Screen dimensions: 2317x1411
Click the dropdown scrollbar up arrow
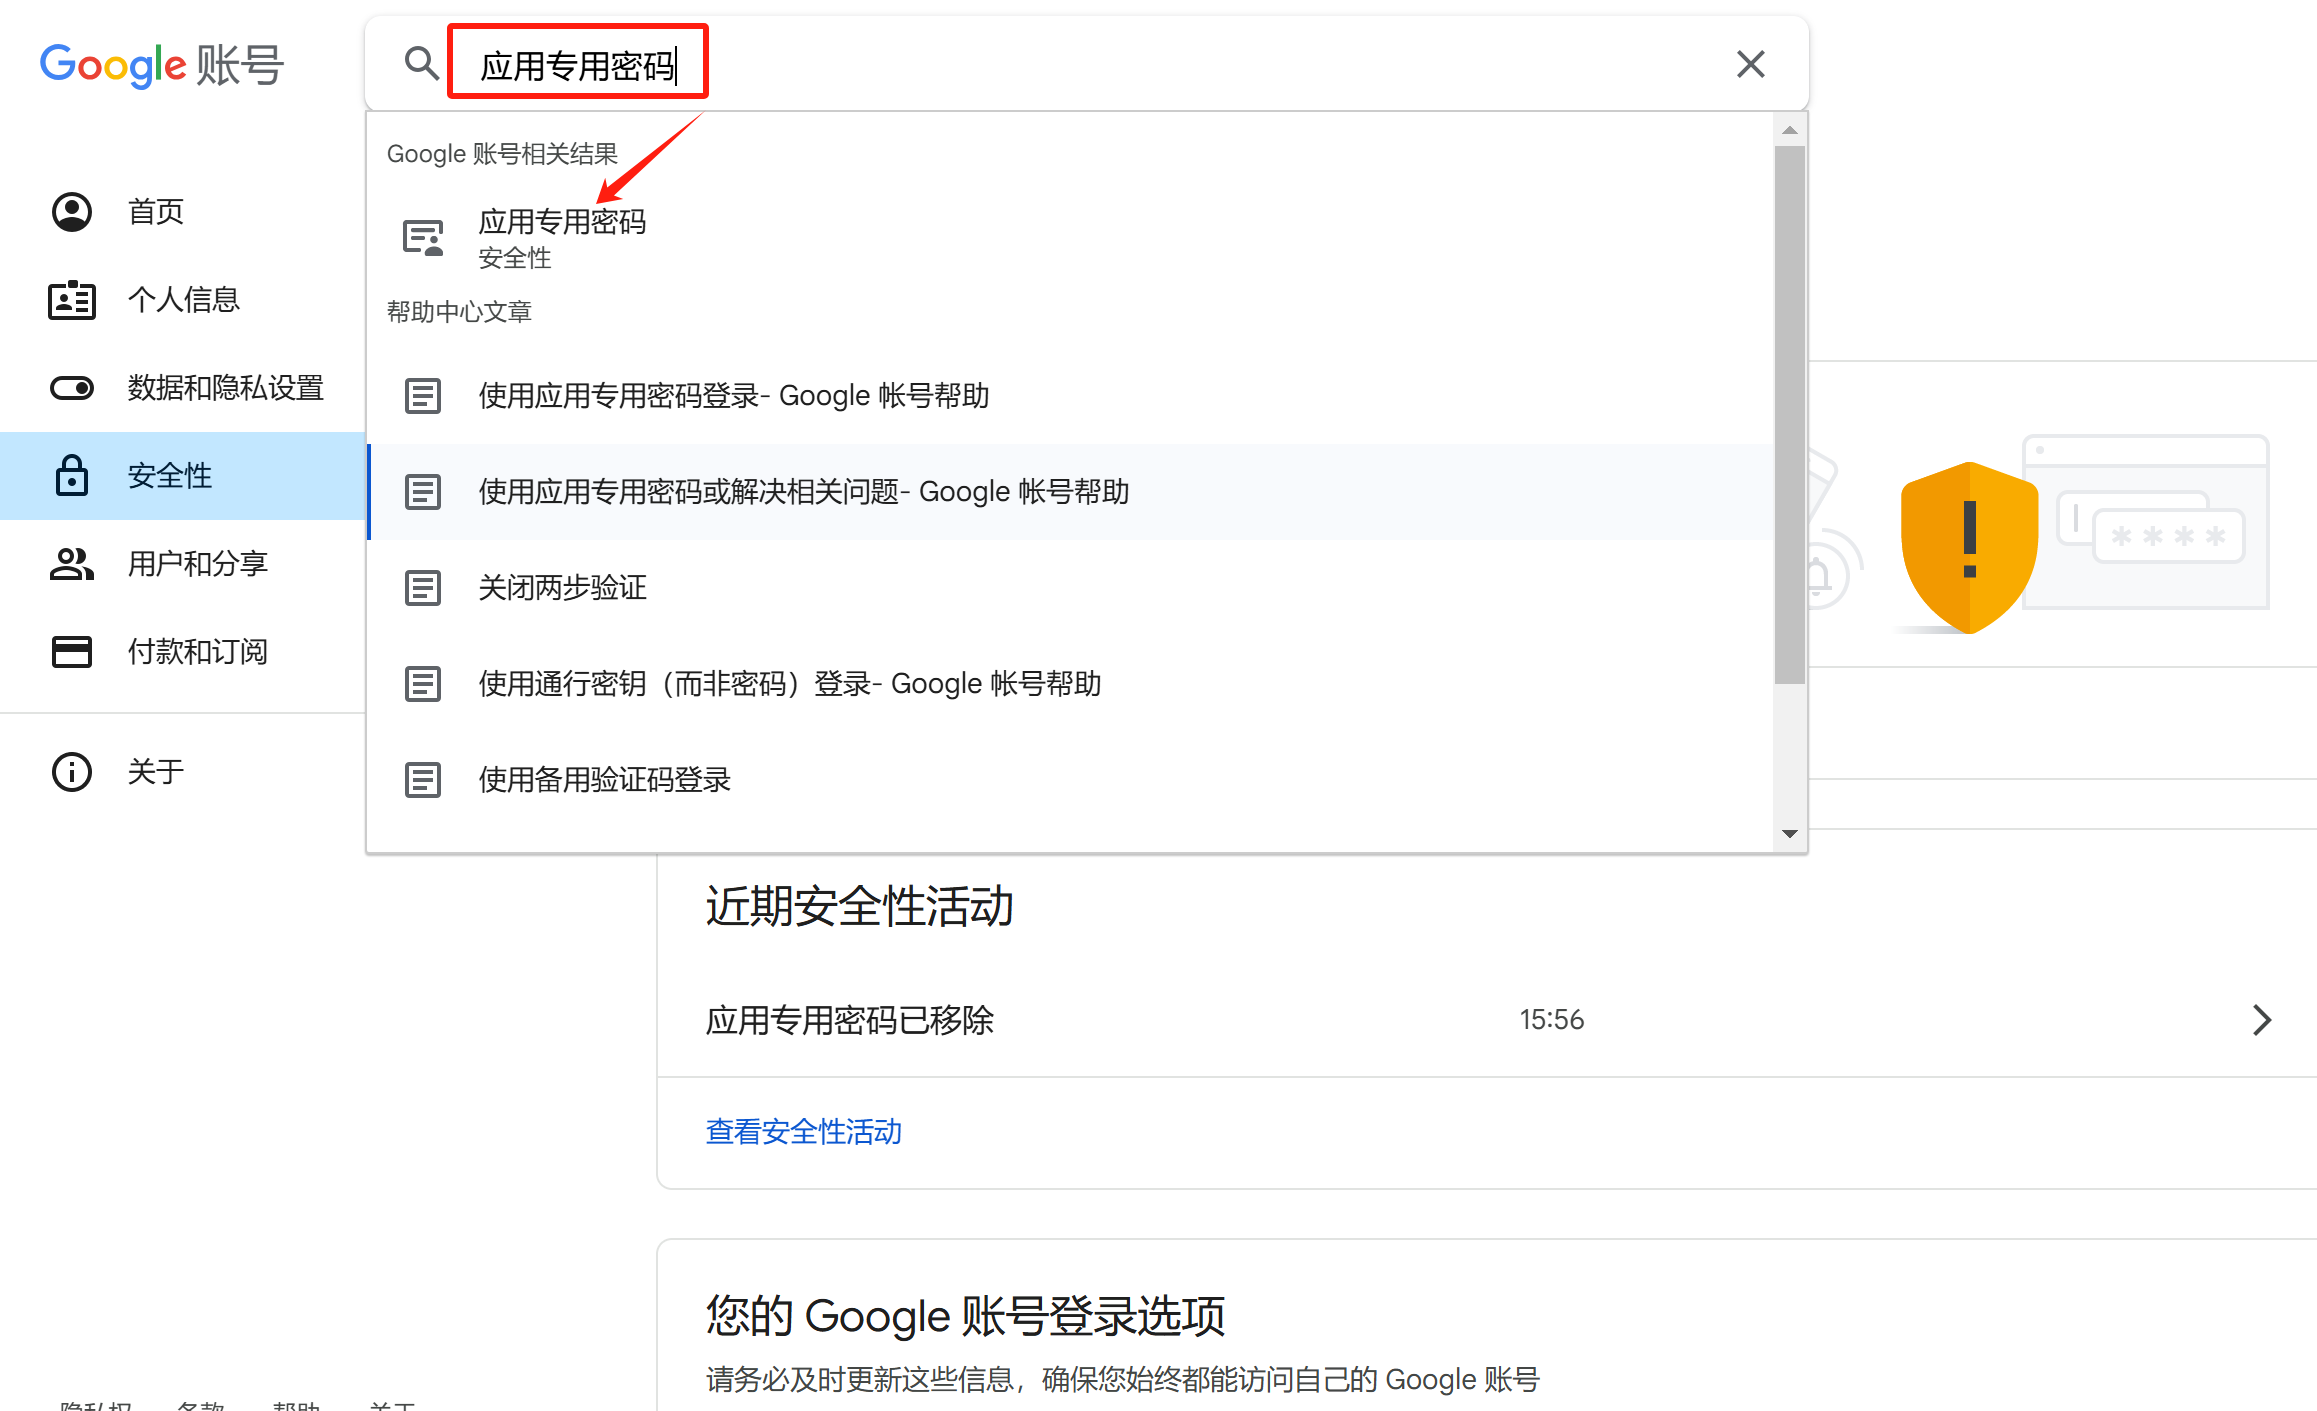tap(1790, 130)
